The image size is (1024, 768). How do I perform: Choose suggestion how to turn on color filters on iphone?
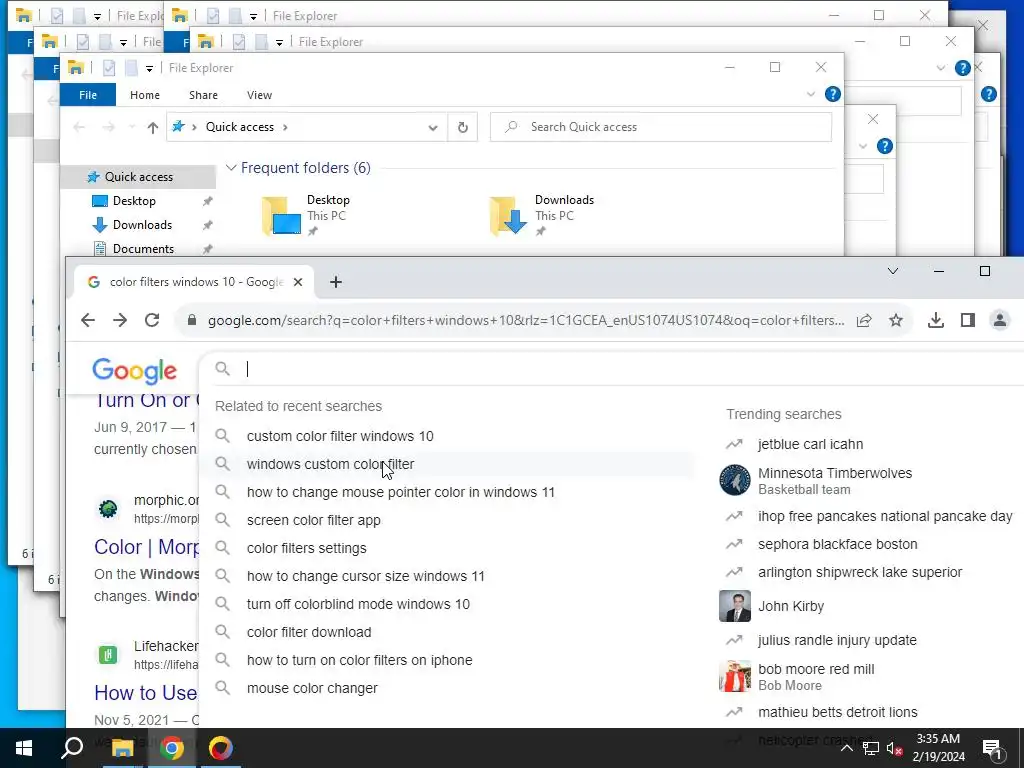pos(359,660)
